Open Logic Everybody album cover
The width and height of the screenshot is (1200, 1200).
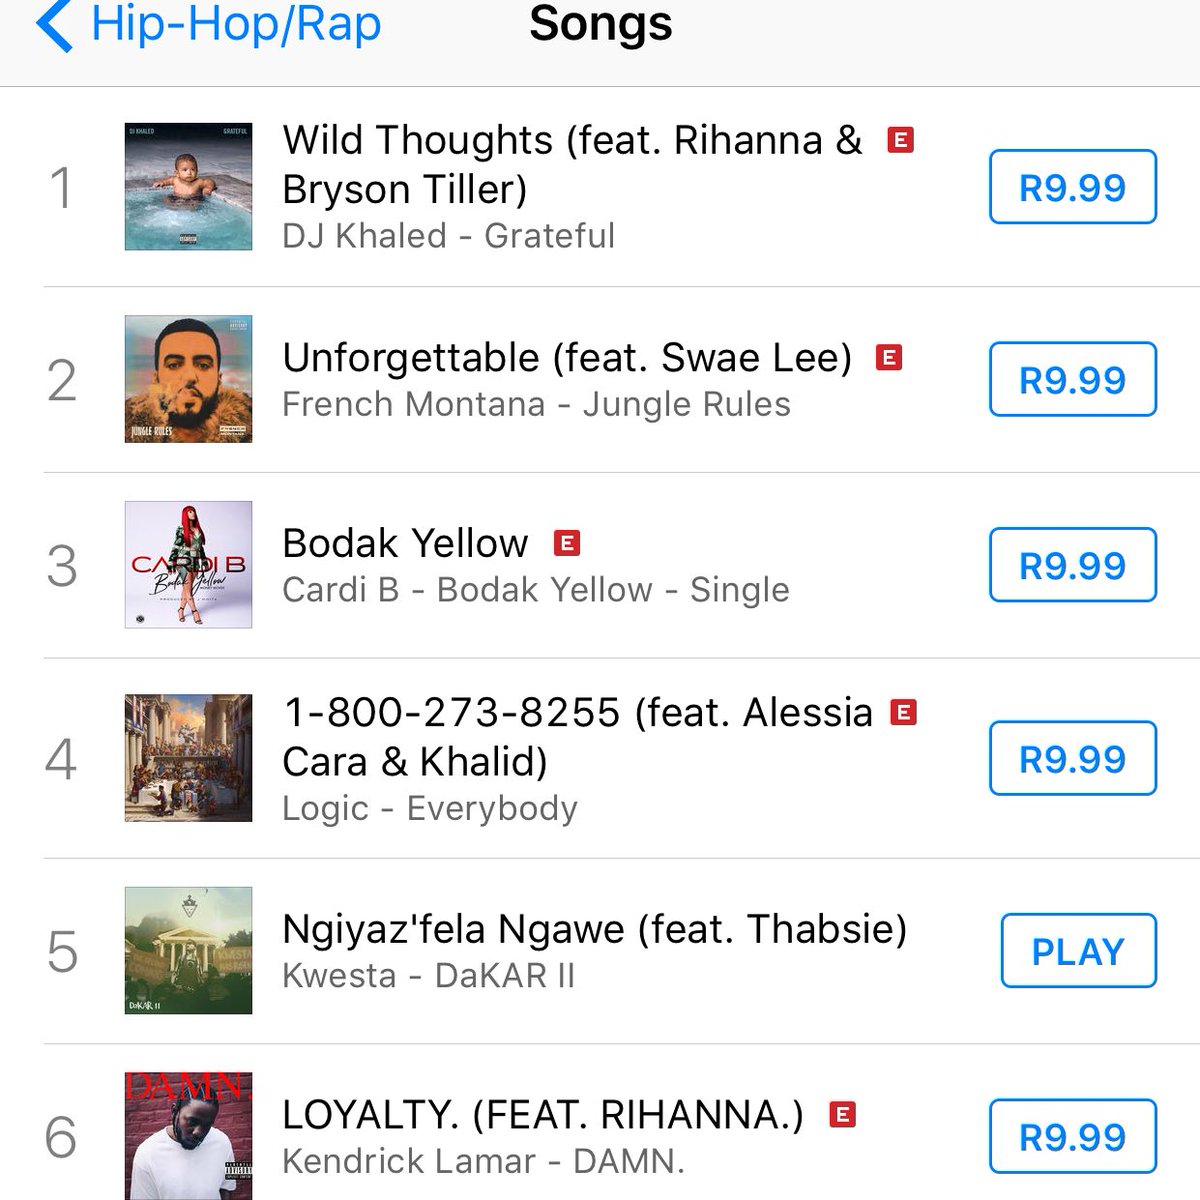pyautogui.click(x=188, y=758)
